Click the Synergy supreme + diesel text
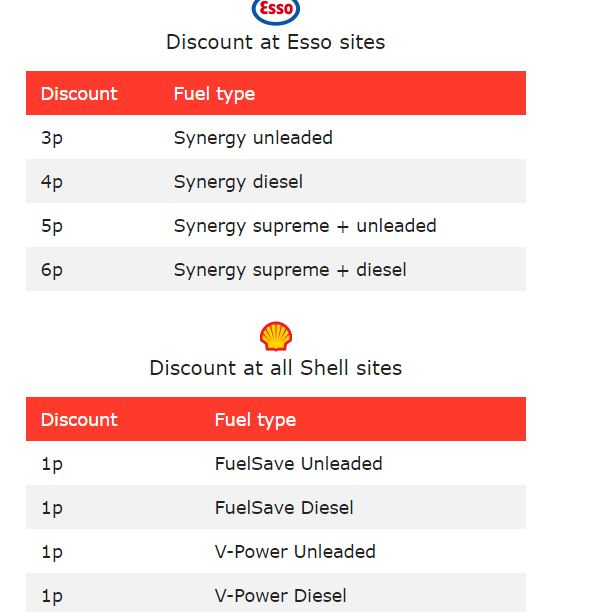This screenshot has height=612, width=604. [x=290, y=270]
